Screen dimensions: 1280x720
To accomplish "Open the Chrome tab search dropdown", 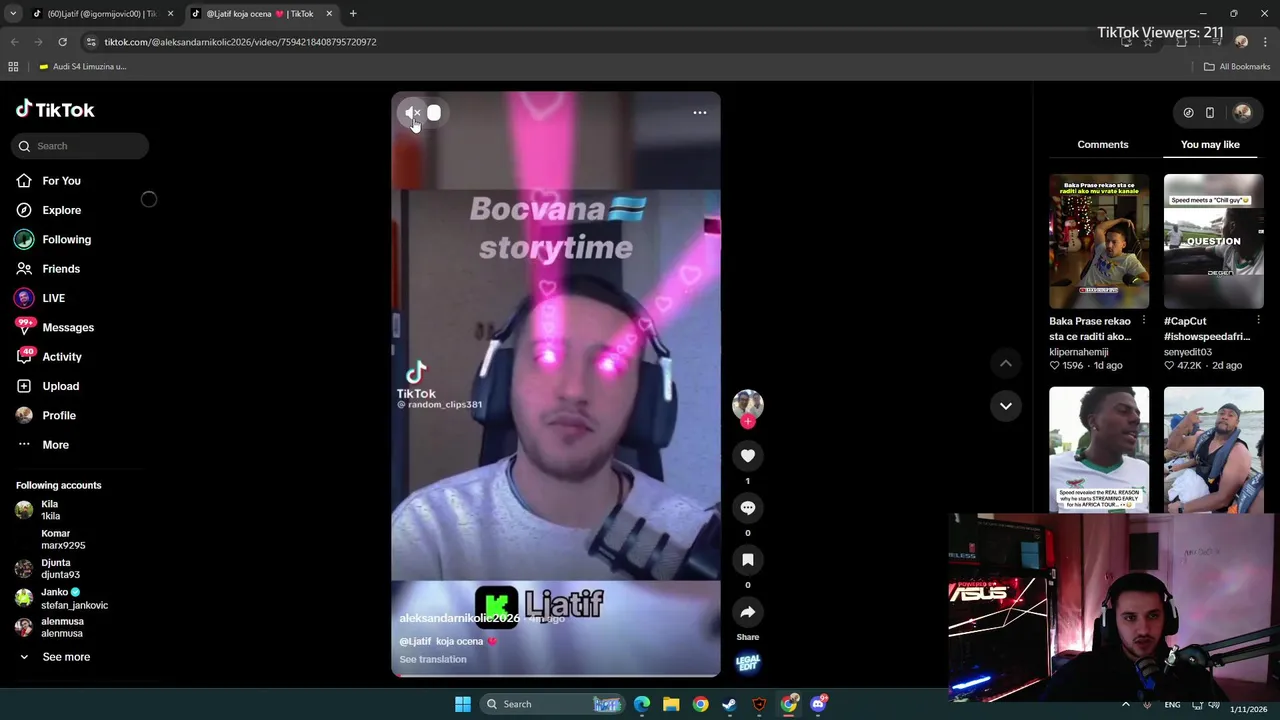I will tap(13, 14).
